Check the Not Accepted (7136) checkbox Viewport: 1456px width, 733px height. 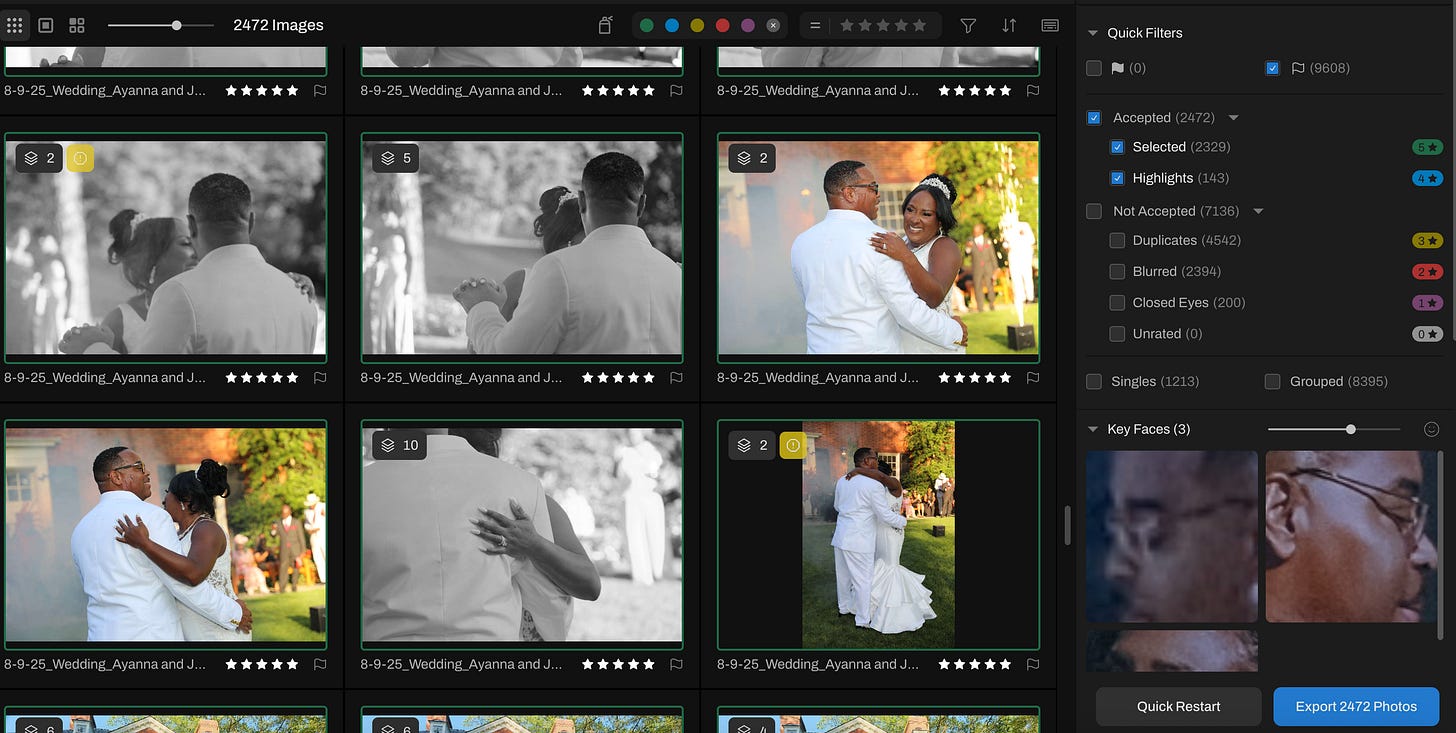1094,211
